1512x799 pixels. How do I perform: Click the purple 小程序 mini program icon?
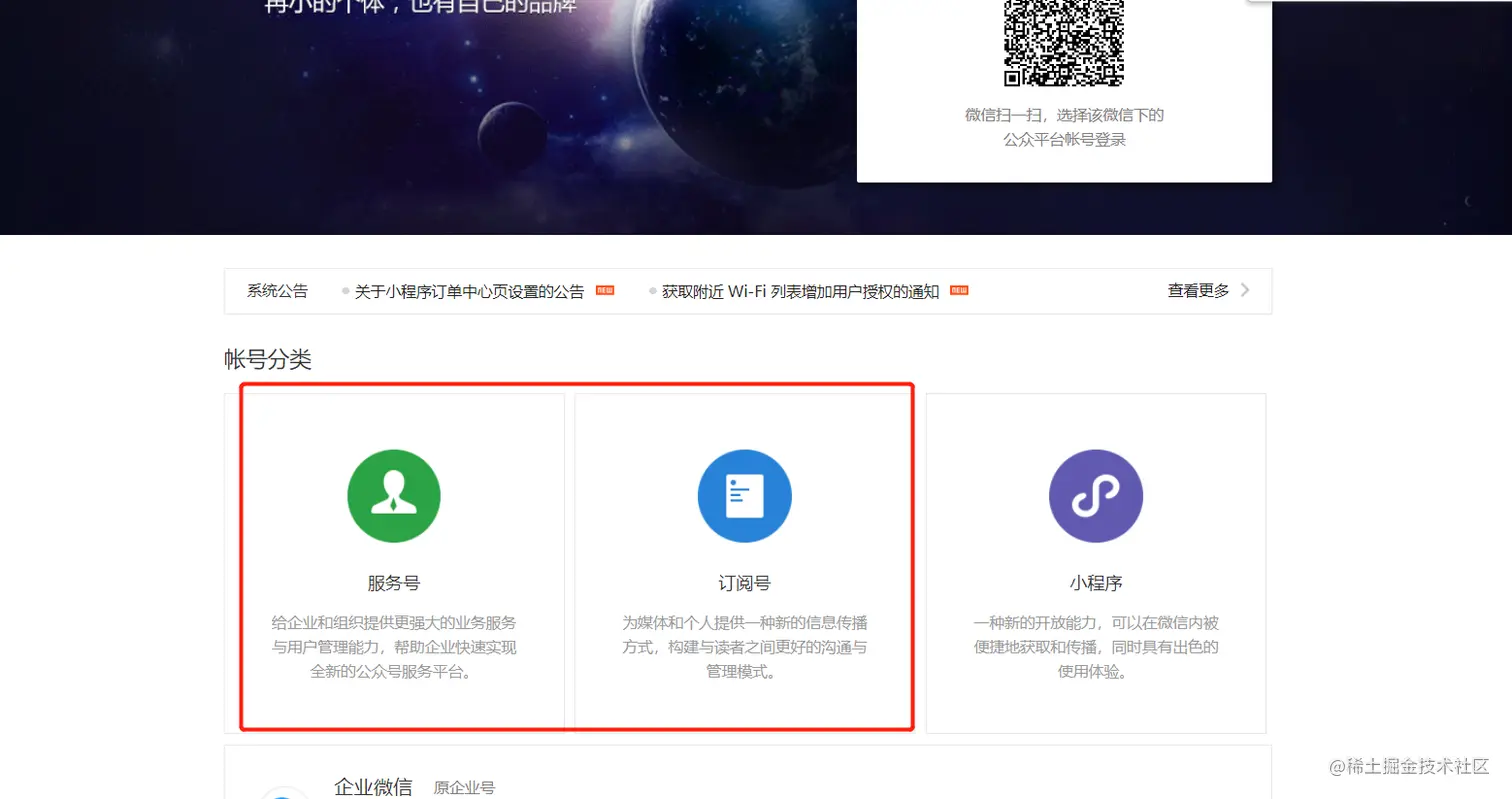coord(1096,496)
